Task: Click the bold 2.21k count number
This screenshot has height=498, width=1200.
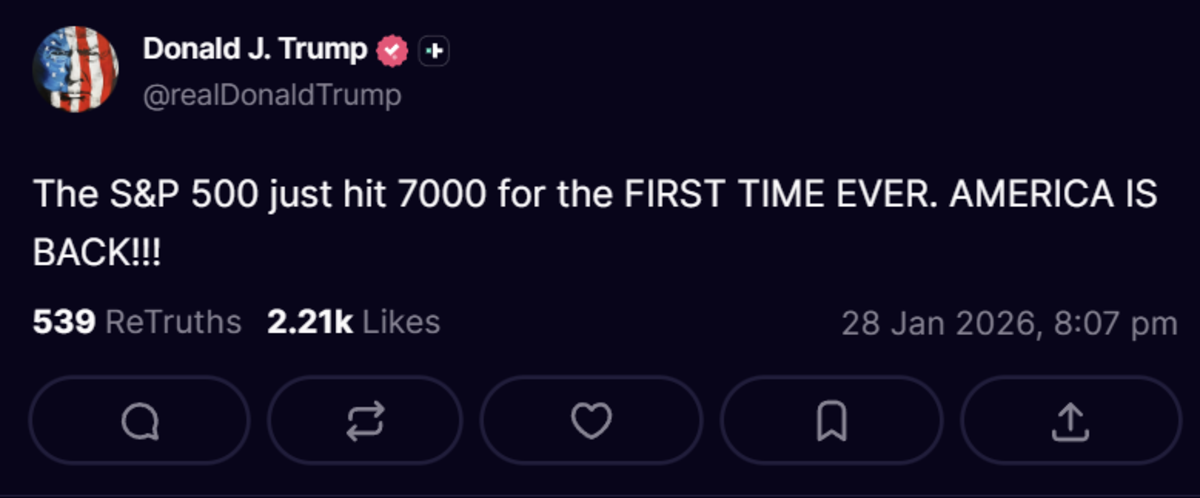Action: point(310,322)
